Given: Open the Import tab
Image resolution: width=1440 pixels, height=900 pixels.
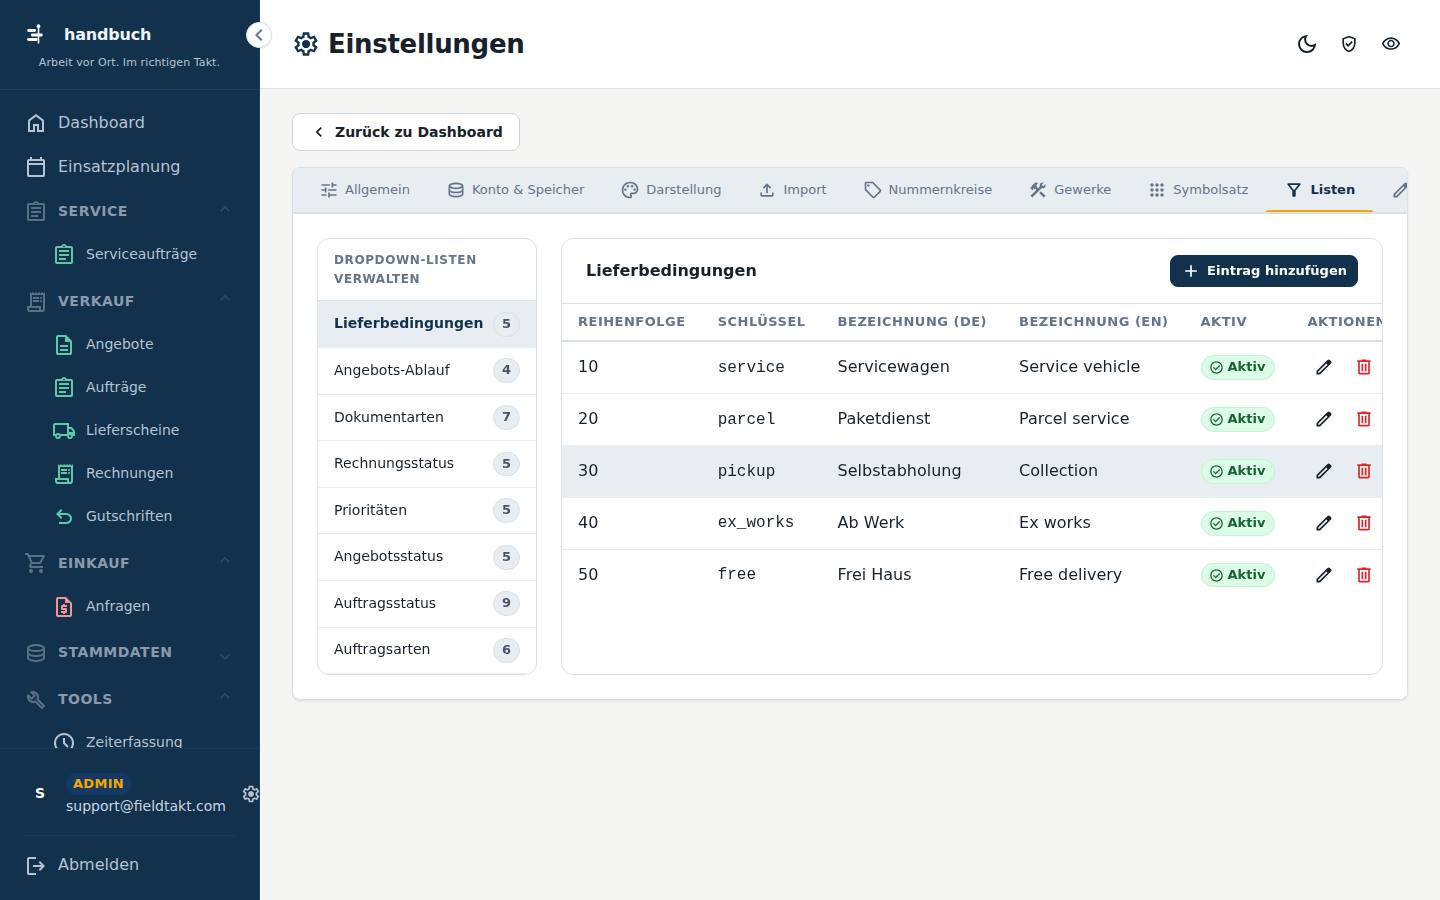Looking at the screenshot, I should (793, 190).
